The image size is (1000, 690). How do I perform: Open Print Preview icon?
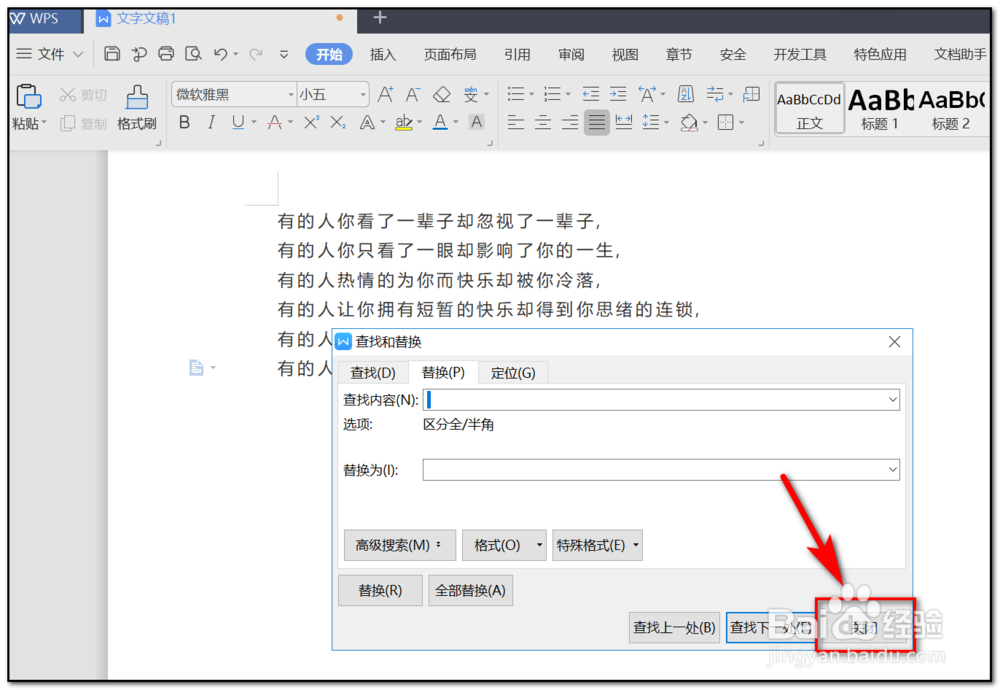[x=193, y=54]
